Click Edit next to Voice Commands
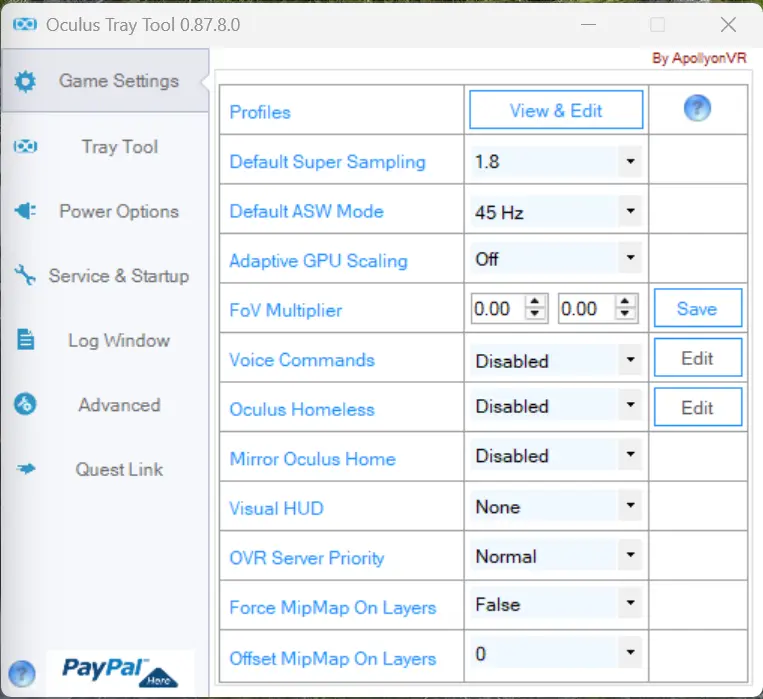763x699 pixels. (697, 358)
